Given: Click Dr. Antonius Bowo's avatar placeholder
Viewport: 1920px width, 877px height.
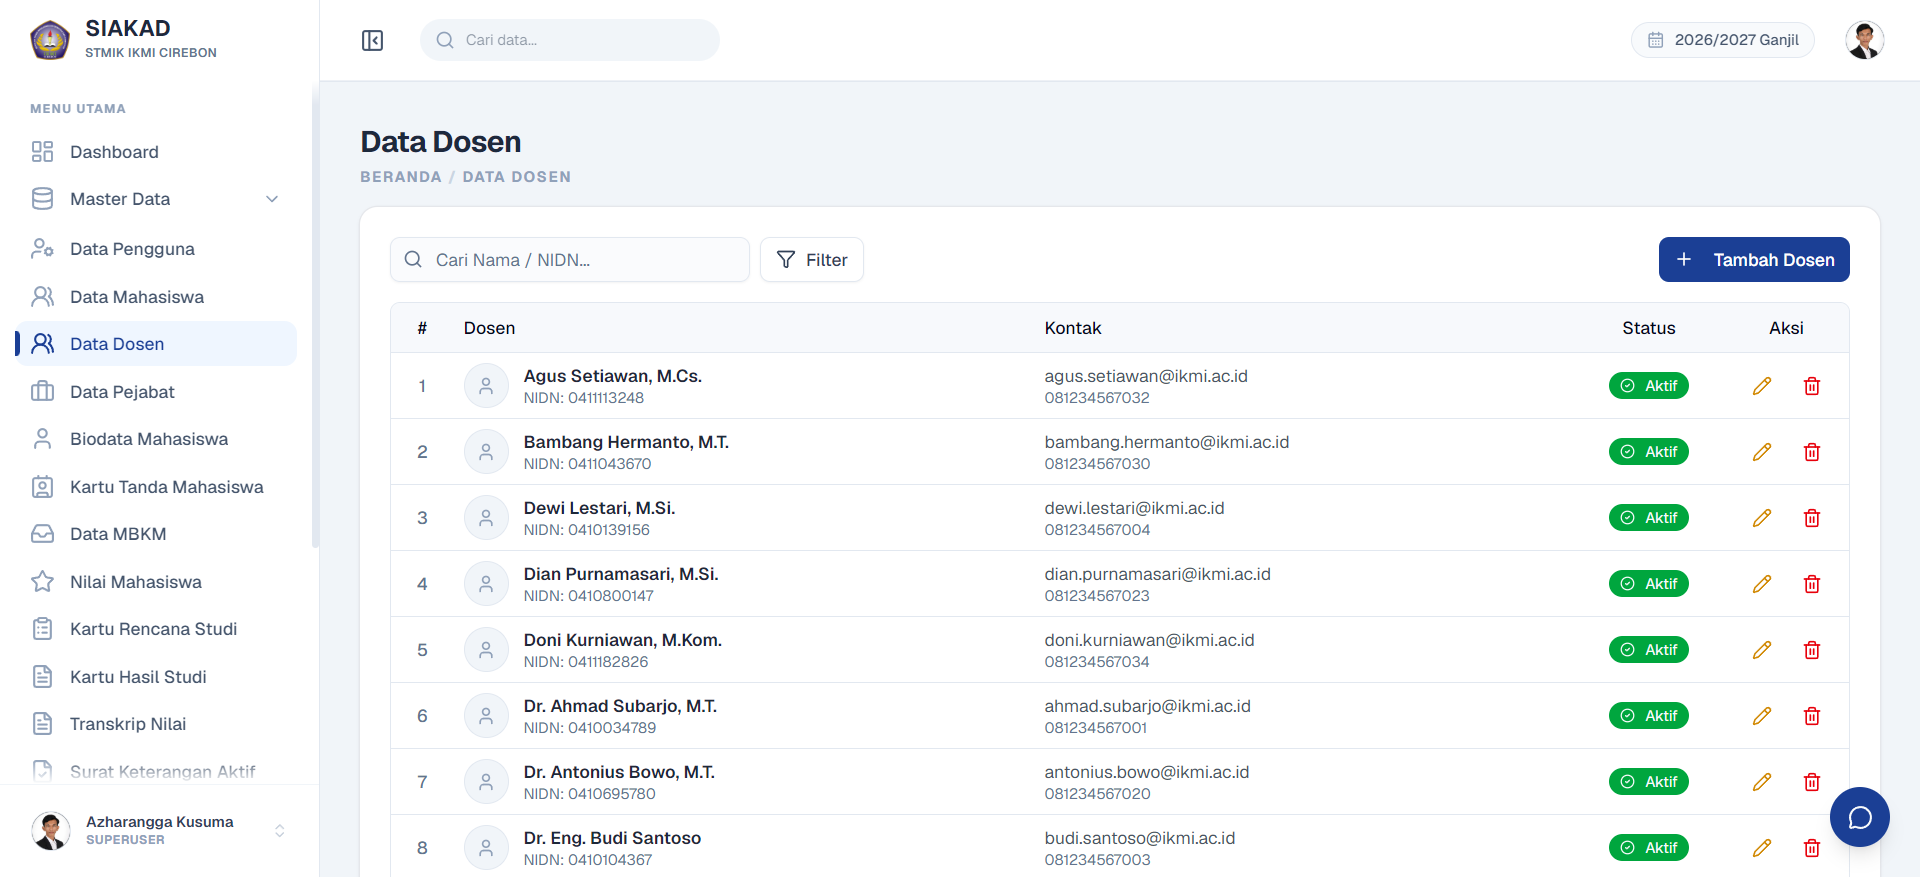Looking at the screenshot, I should tap(486, 782).
